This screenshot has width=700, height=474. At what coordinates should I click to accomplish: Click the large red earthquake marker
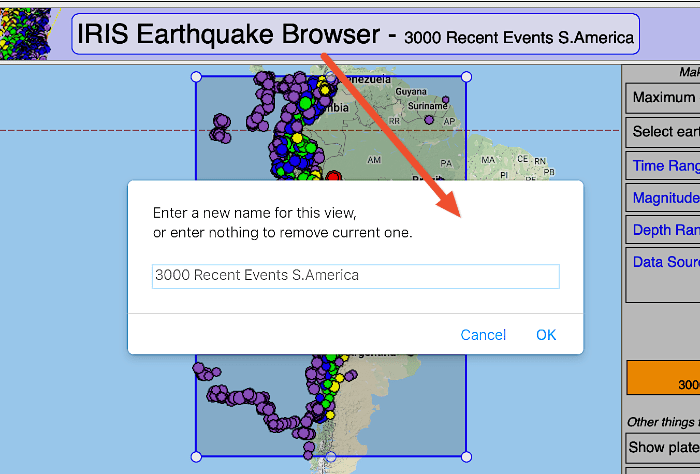(334, 177)
